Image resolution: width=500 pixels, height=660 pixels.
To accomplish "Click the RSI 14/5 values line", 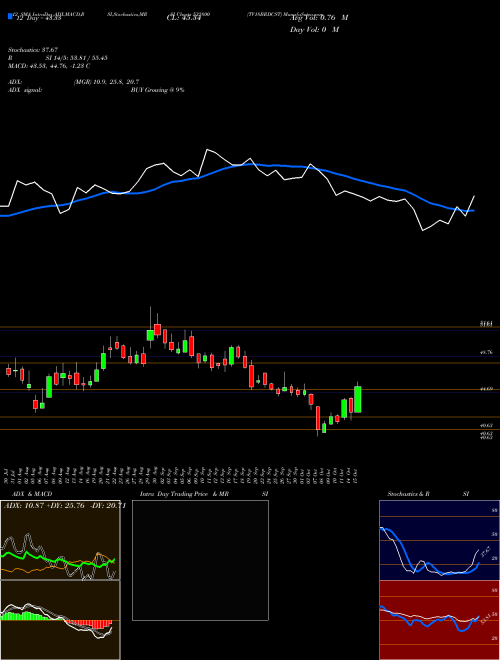I will [x=77, y=58].
